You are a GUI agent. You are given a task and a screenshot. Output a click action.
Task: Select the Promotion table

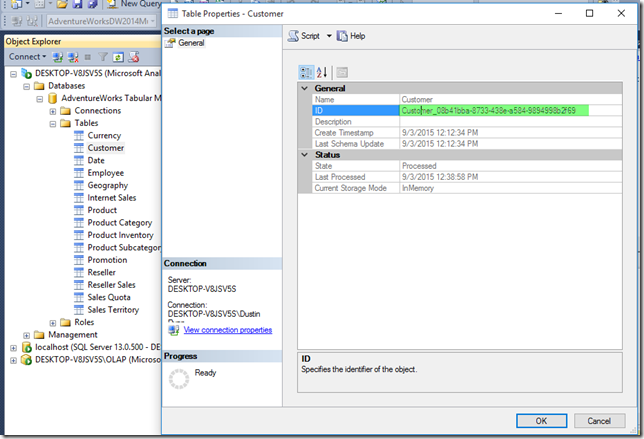click(x=107, y=260)
